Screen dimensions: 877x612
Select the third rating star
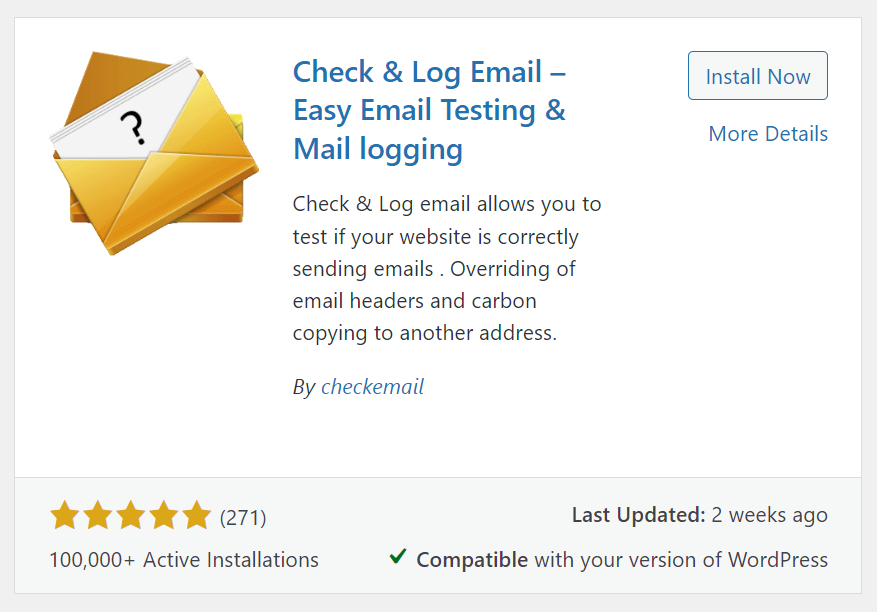click(131, 516)
